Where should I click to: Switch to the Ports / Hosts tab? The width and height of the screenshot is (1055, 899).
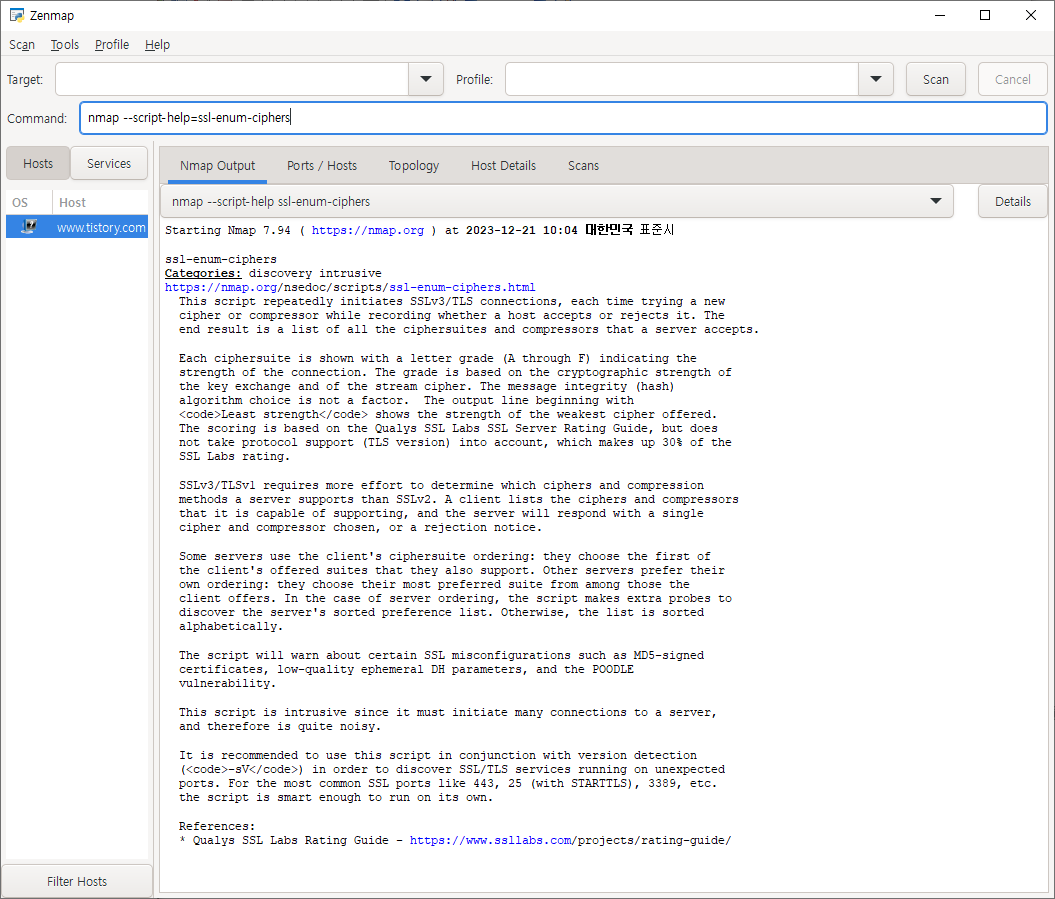(x=322, y=166)
